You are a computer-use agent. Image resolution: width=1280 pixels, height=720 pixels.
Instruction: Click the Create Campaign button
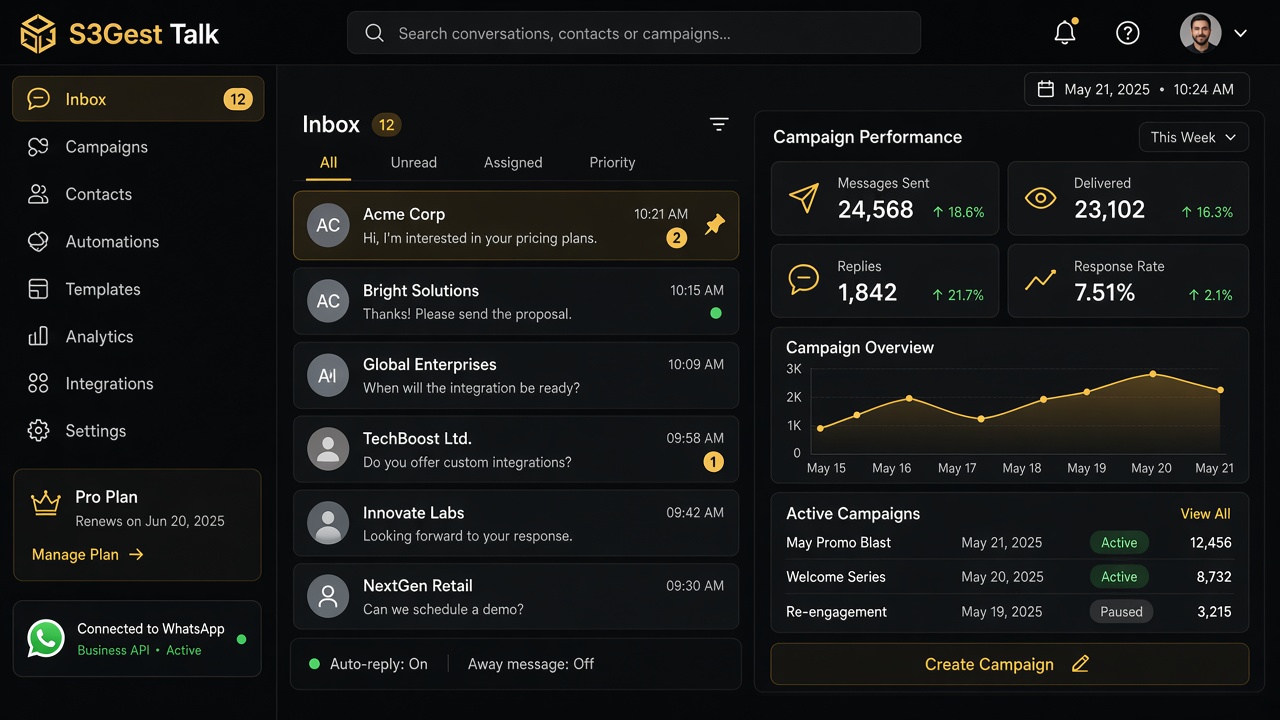click(1010, 664)
